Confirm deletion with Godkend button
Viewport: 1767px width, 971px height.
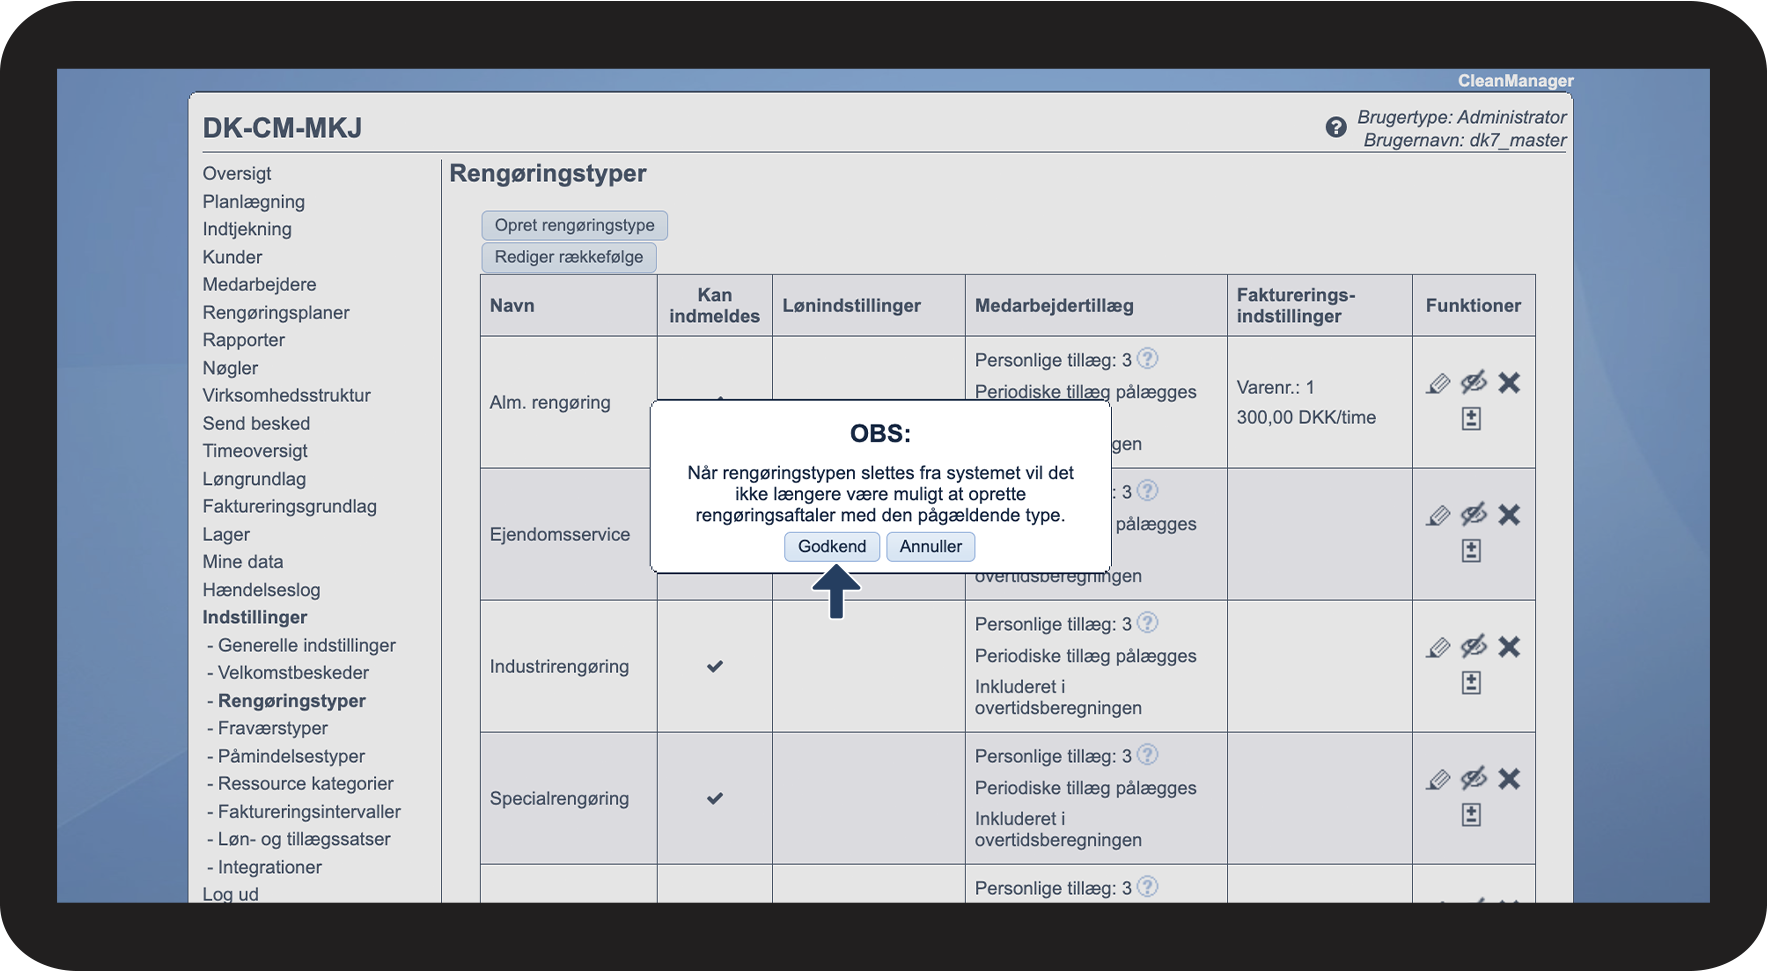pyautogui.click(x=832, y=546)
